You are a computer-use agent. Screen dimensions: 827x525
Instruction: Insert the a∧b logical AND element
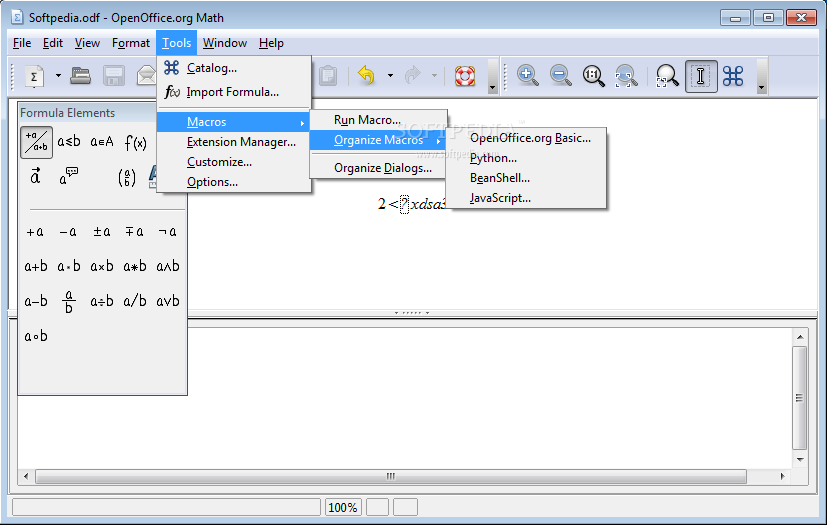168,266
